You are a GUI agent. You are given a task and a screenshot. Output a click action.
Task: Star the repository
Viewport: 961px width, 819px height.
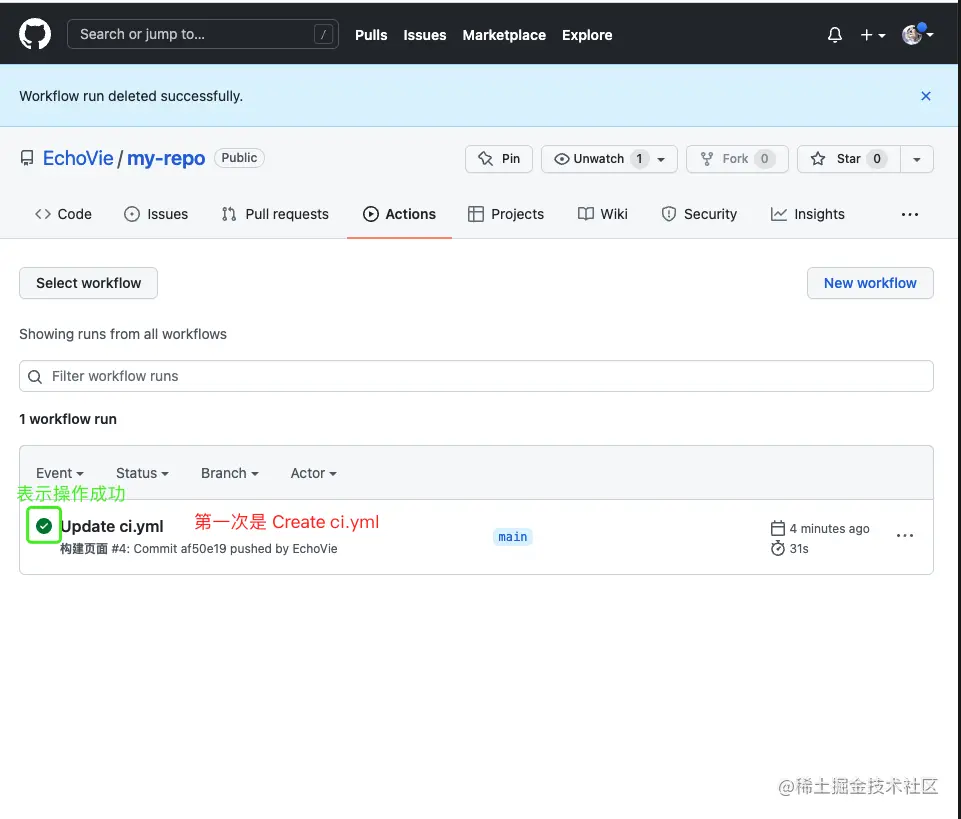(x=848, y=159)
